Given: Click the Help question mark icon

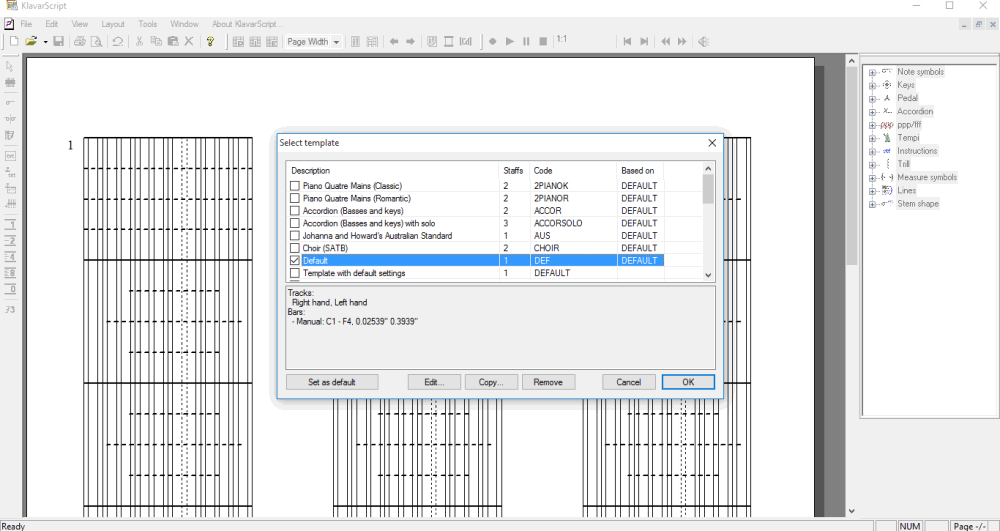Looking at the screenshot, I should tap(210, 41).
